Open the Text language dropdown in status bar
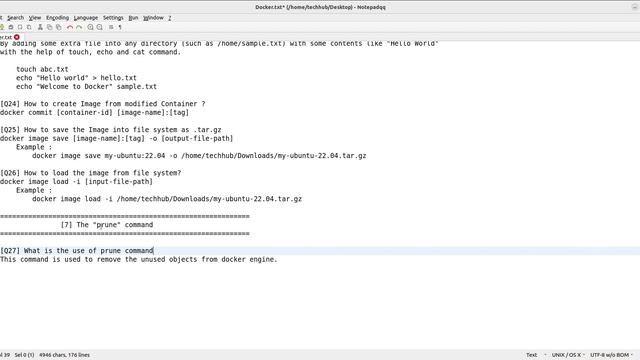Viewport: 640px width, 360px height. click(x=535, y=355)
